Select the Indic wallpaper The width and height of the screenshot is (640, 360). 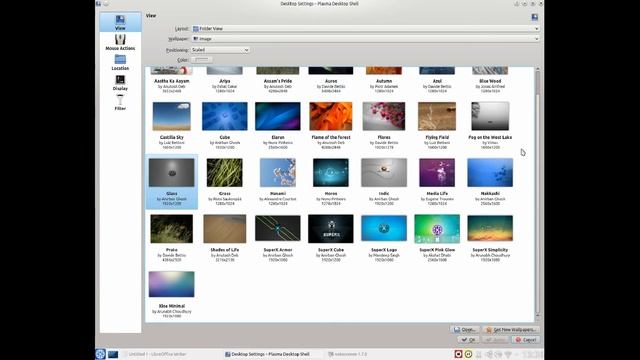coord(384,182)
